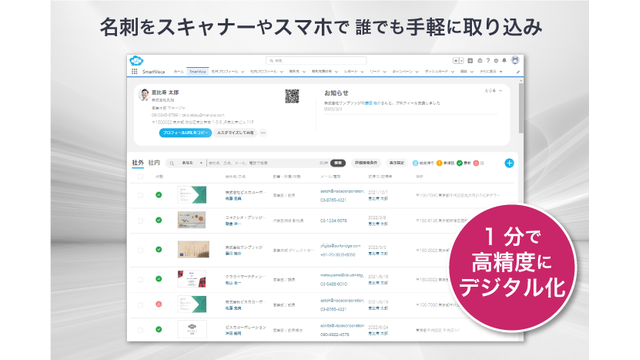The width and height of the screenshot is (640, 360).
Task: Collapse the お知らせ panel chevron
Action: (500, 91)
